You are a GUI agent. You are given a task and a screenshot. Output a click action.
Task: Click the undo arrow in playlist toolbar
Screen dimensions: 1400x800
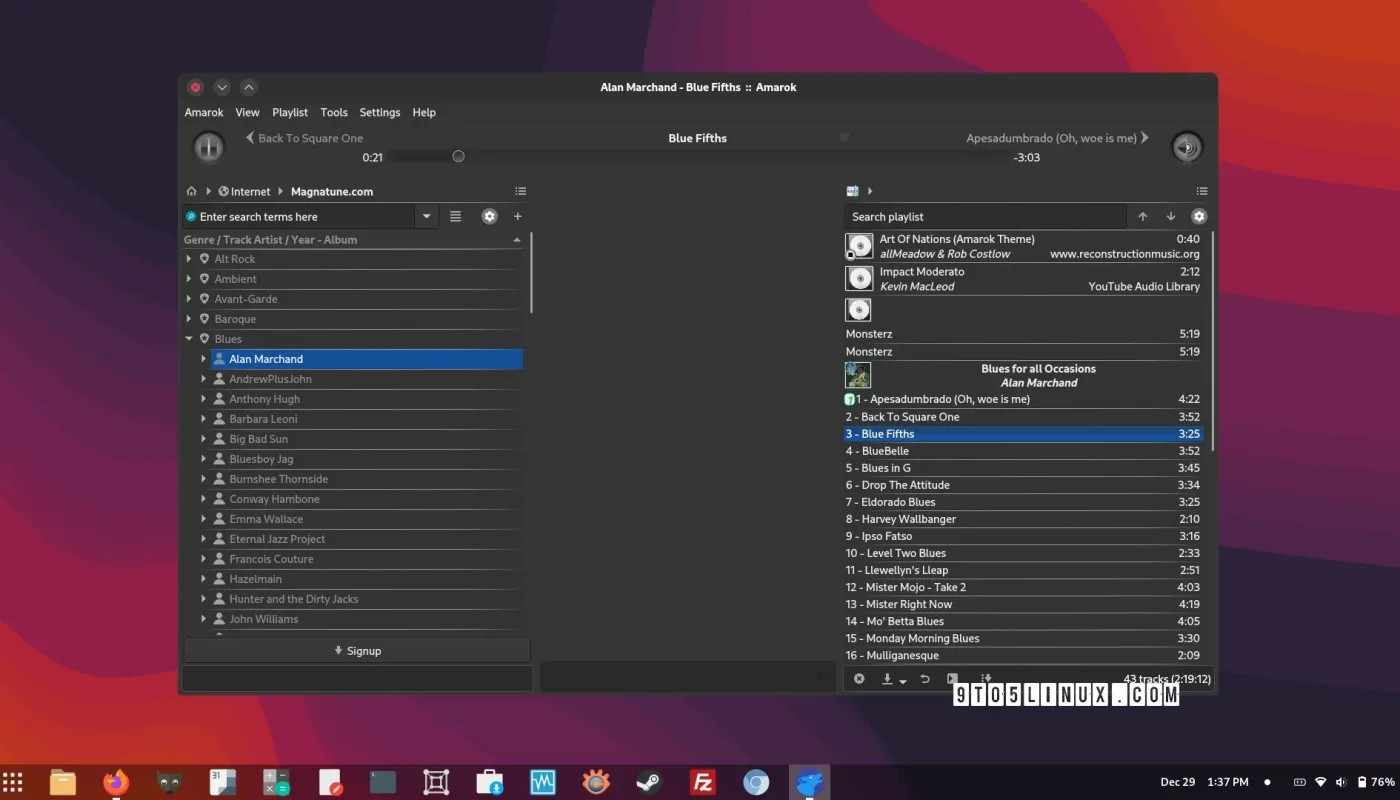(x=925, y=679)
